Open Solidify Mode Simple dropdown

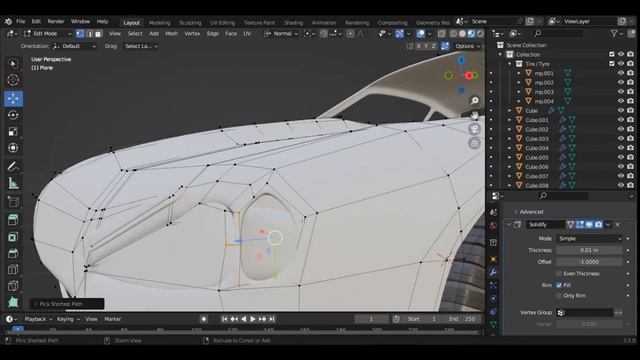[x=589, y=239]
